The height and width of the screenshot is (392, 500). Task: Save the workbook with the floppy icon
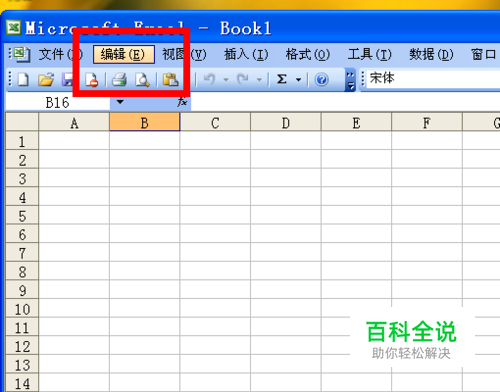[x=68, y=80]
